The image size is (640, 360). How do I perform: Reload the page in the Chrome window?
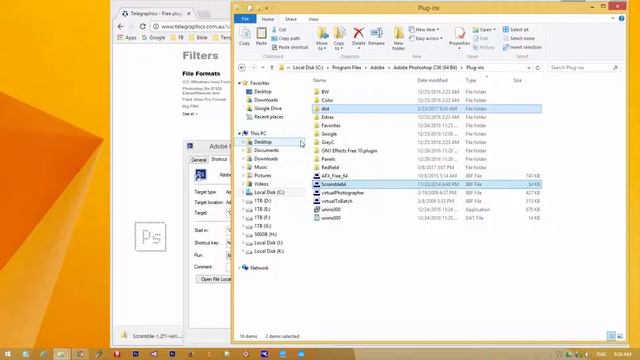coord(142,27)
